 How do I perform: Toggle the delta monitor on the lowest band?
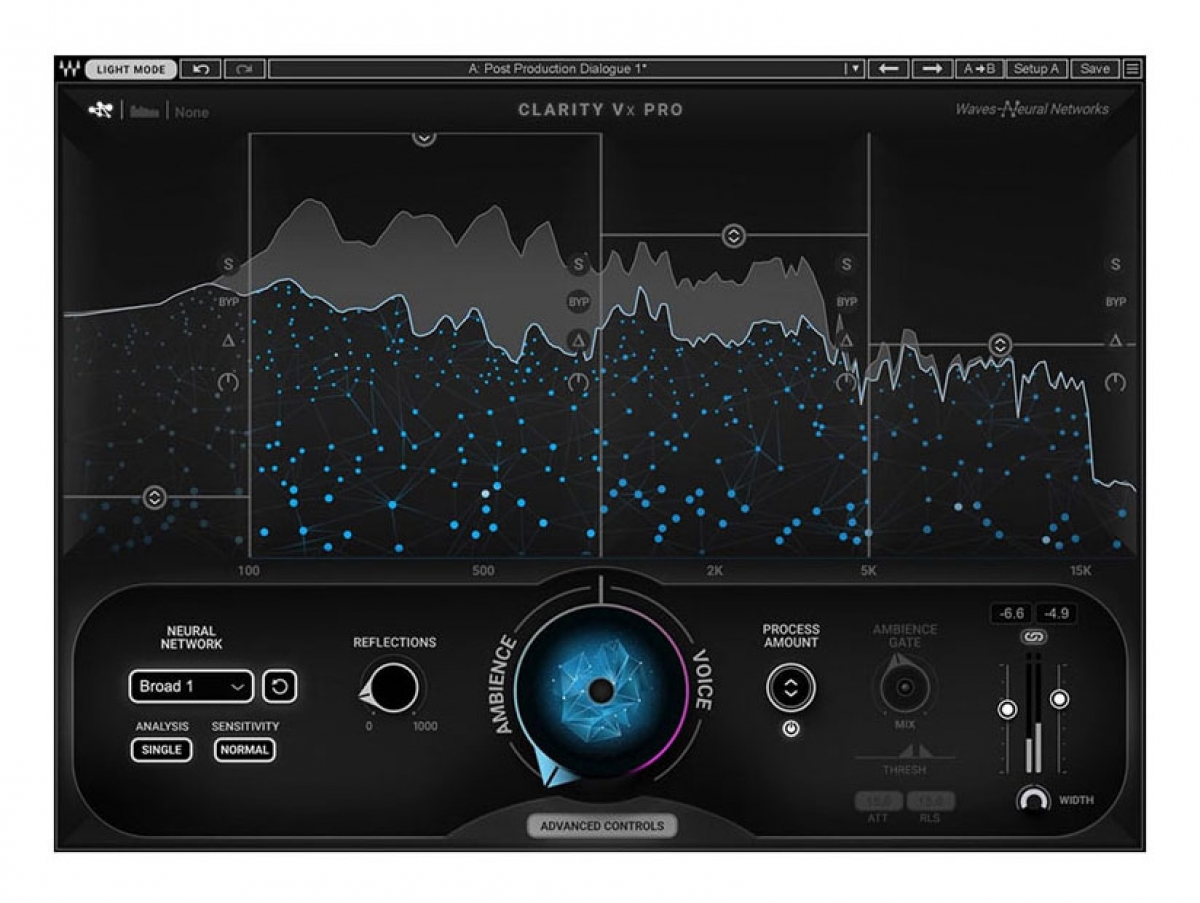pyautogui.click(x=228, y=341)
